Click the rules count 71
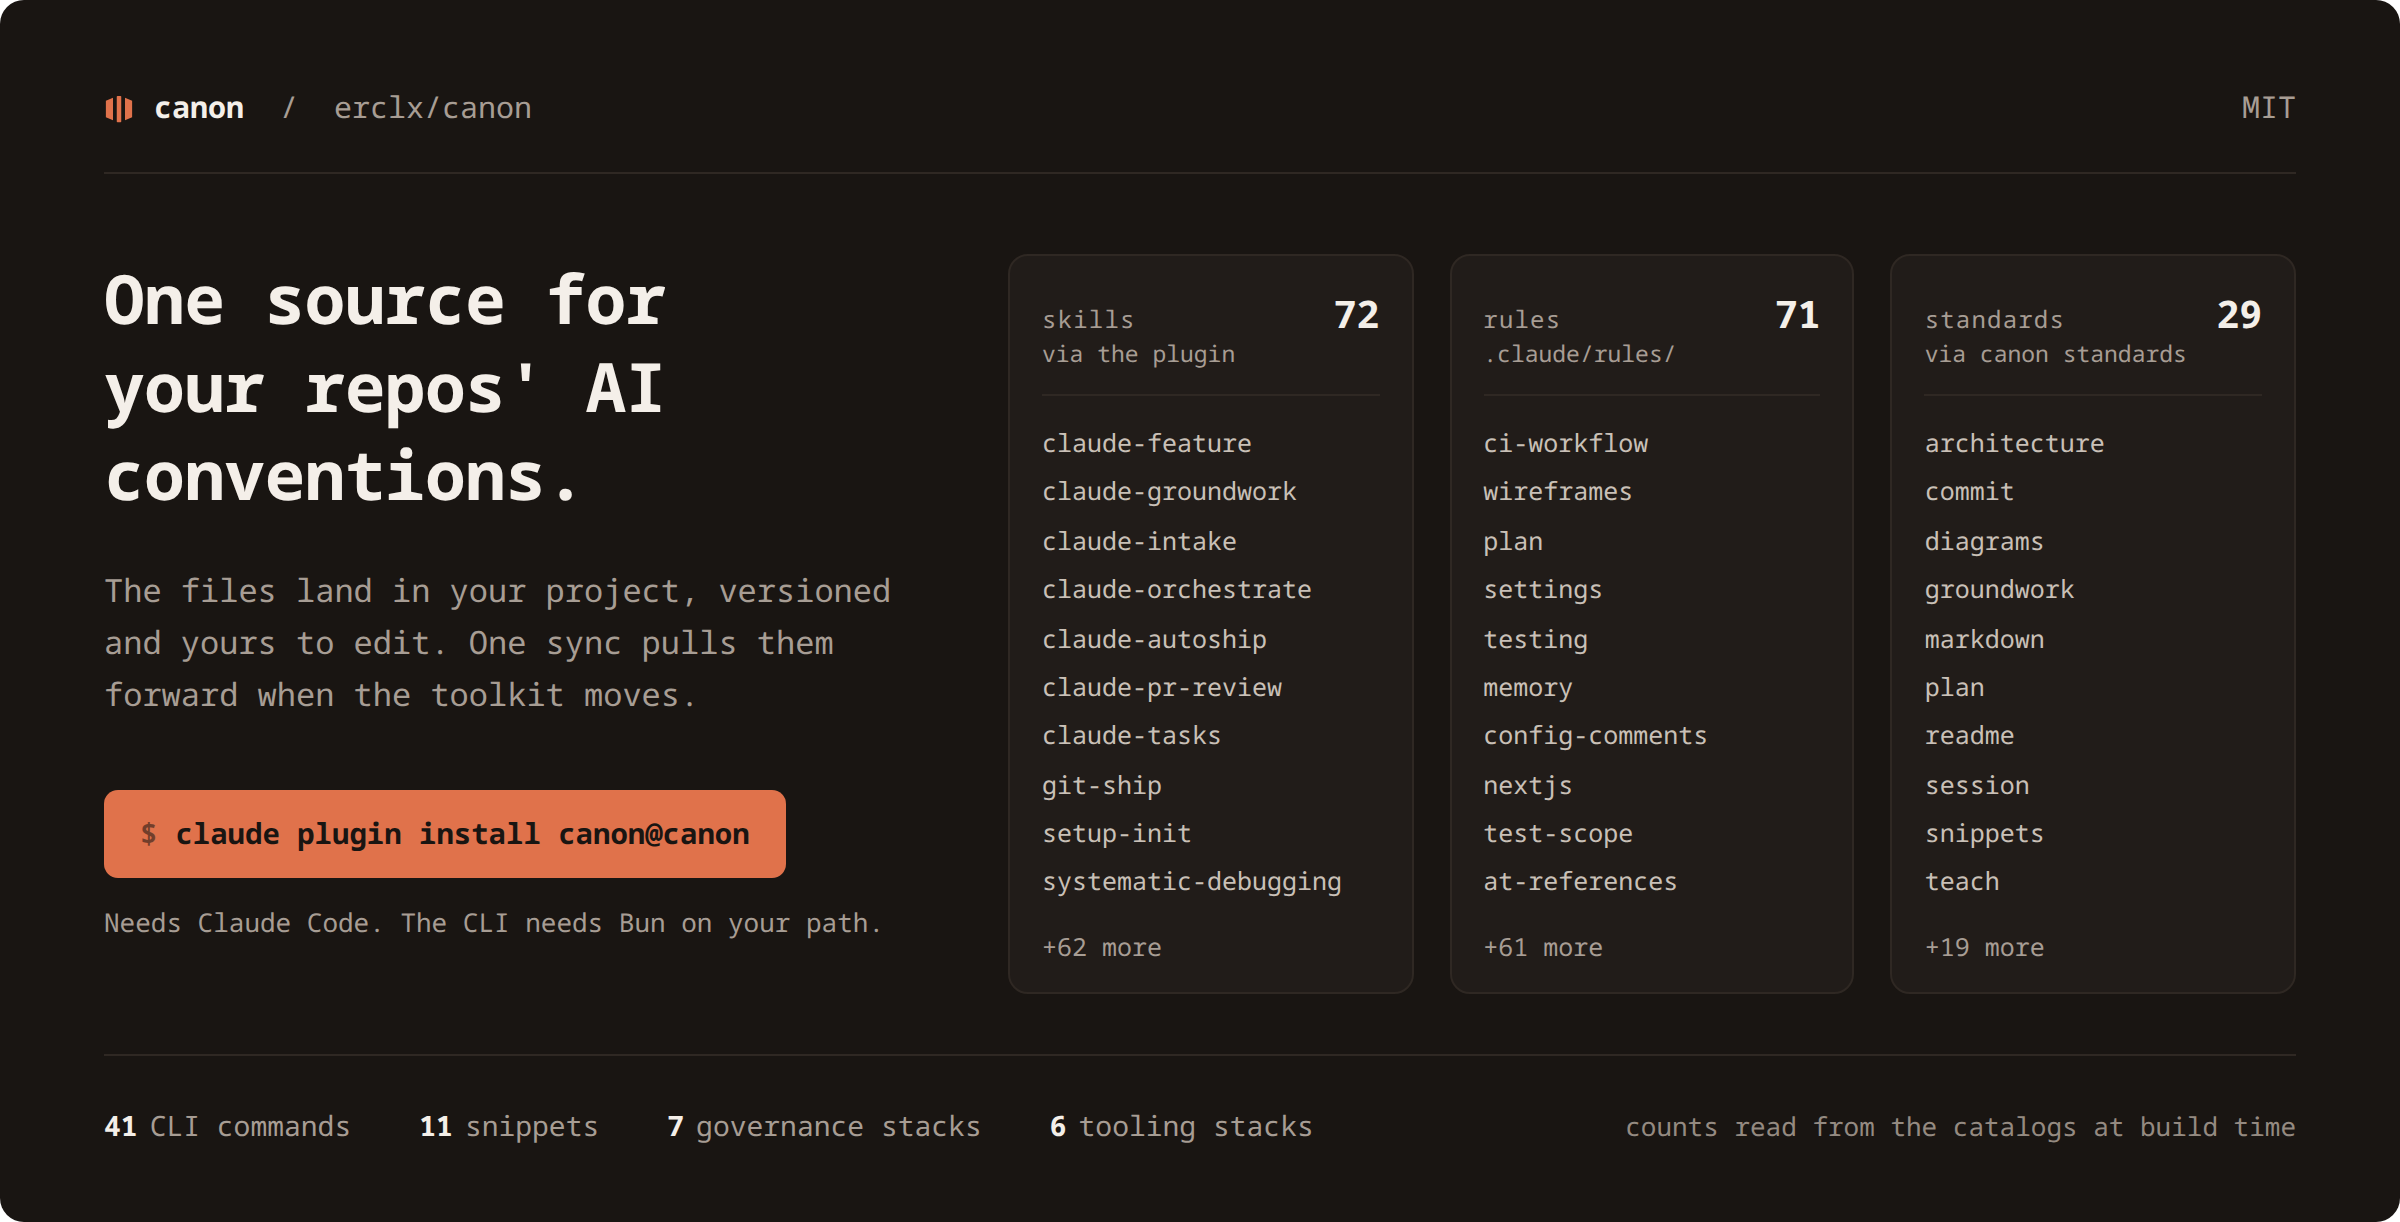 pos(1797,315)
